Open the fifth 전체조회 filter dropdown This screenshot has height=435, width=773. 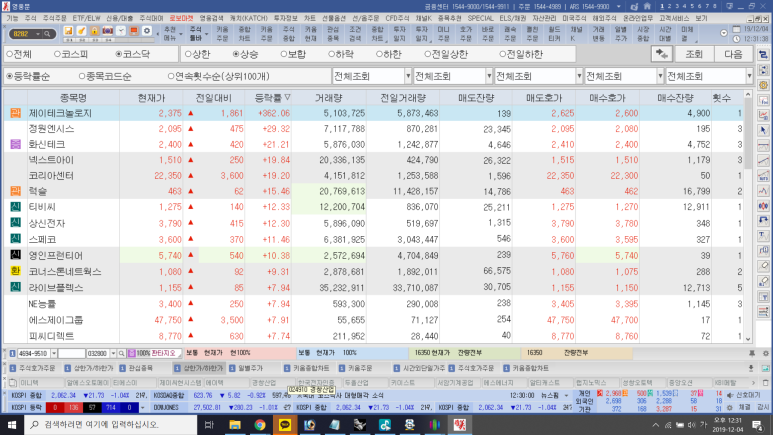pos(749,76)
